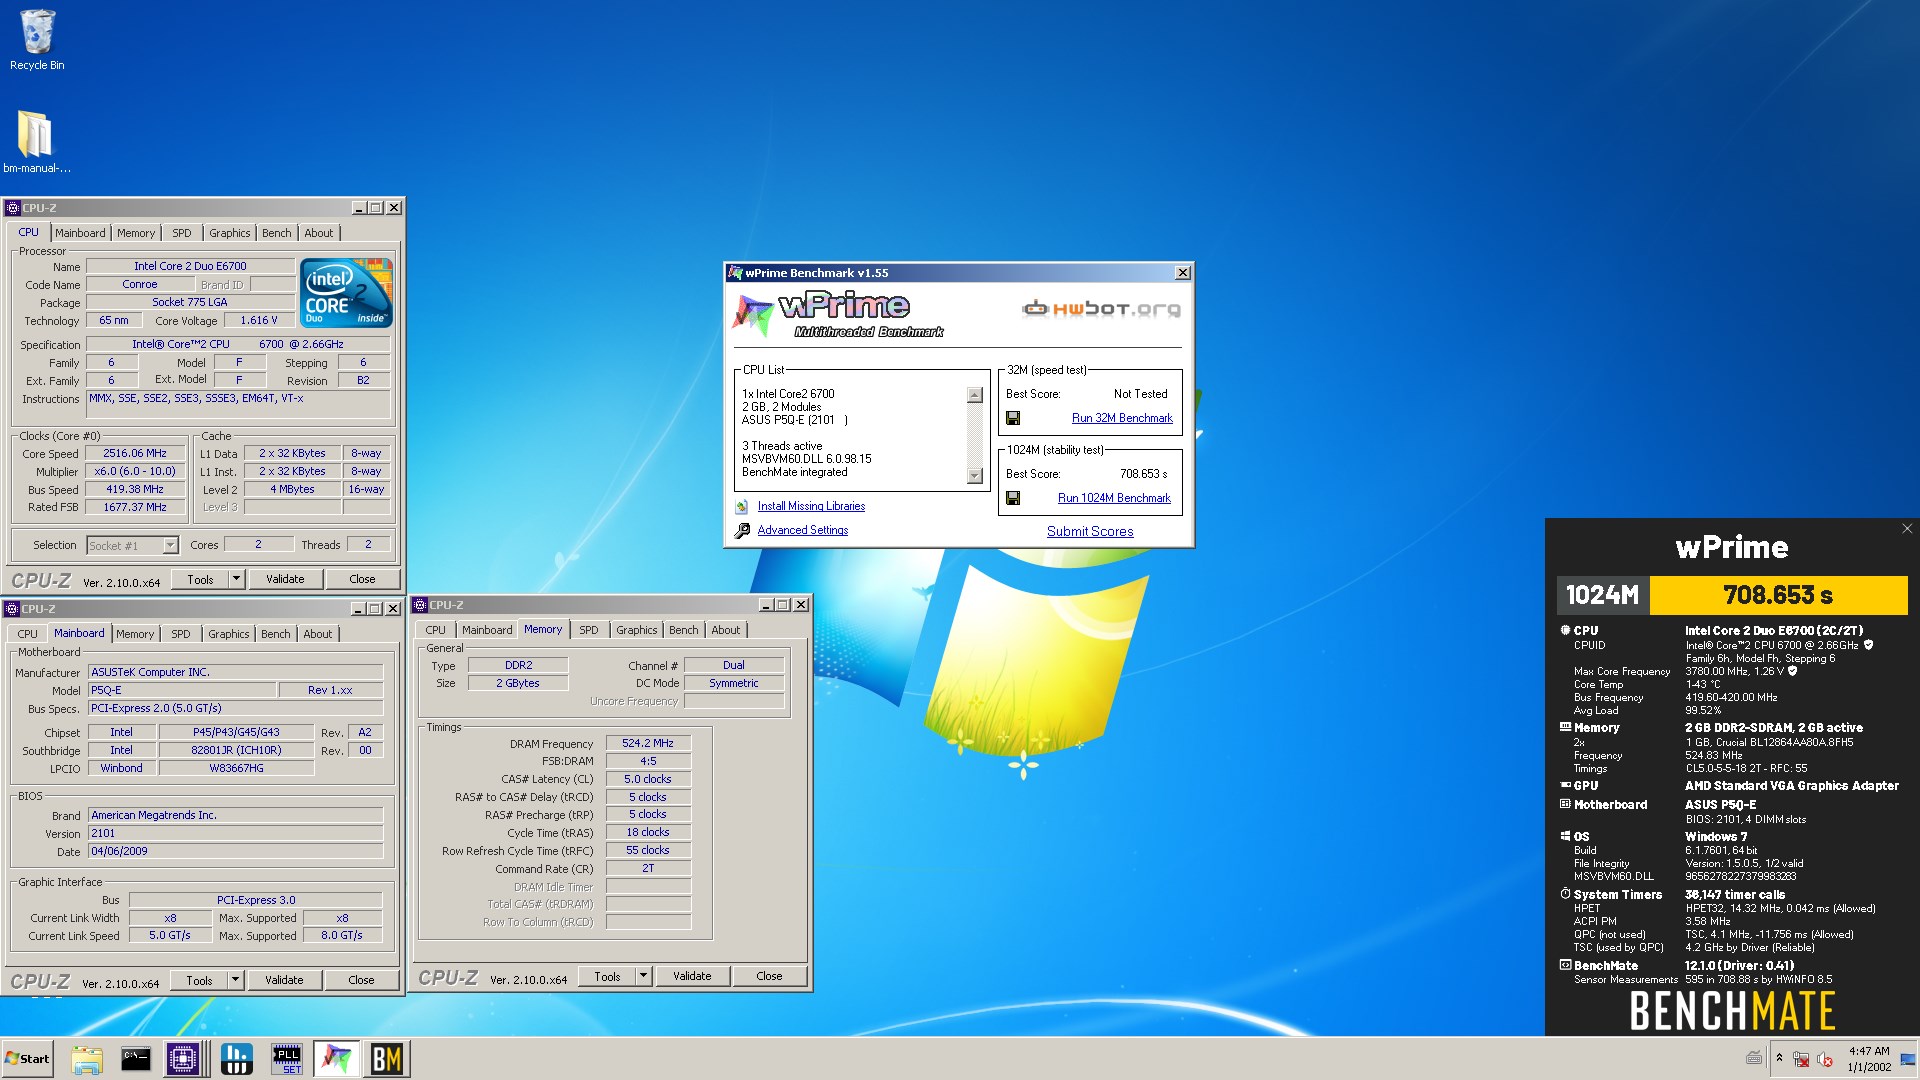
Task: Click the CPU-Z title icon in Mainboard window
Action: pos(13,609)
